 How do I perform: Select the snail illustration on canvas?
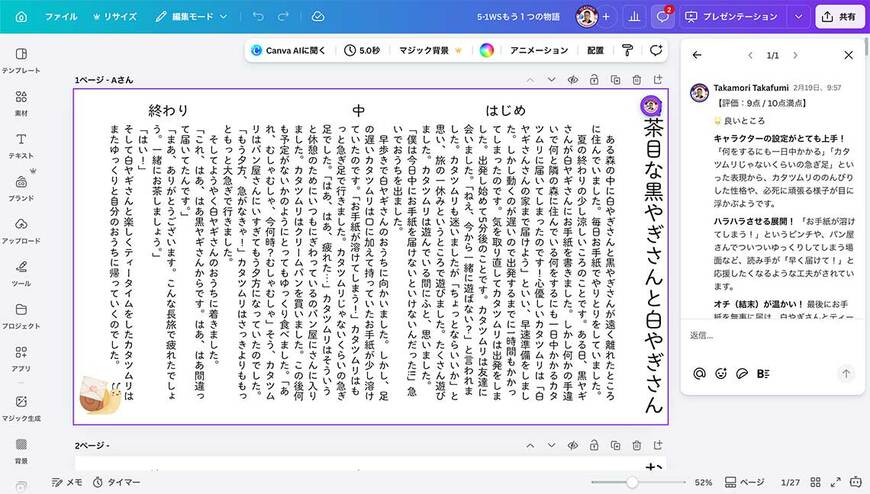coord(100,395)
